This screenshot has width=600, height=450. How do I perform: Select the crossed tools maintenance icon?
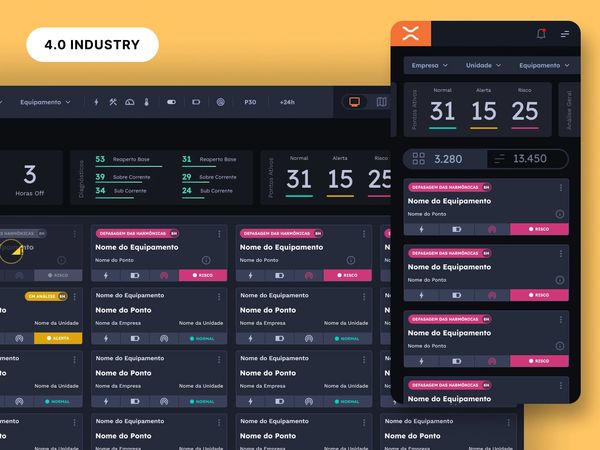[x=113, y=102]
